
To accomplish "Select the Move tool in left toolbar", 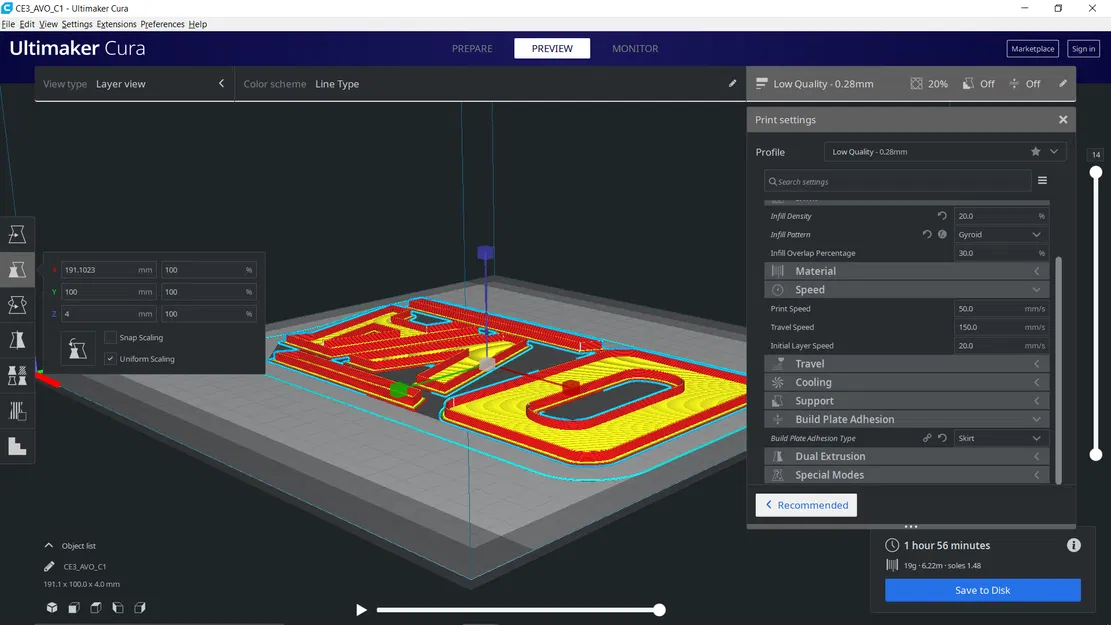I will pyautogui.click(x=17, y=234).
